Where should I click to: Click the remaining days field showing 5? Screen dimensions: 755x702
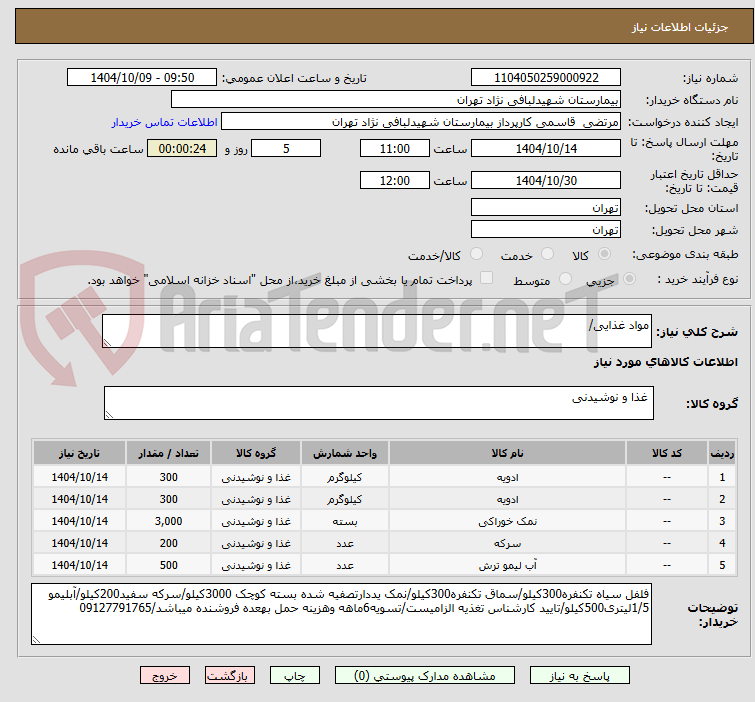pyautogui.click(x=286, y=148)
